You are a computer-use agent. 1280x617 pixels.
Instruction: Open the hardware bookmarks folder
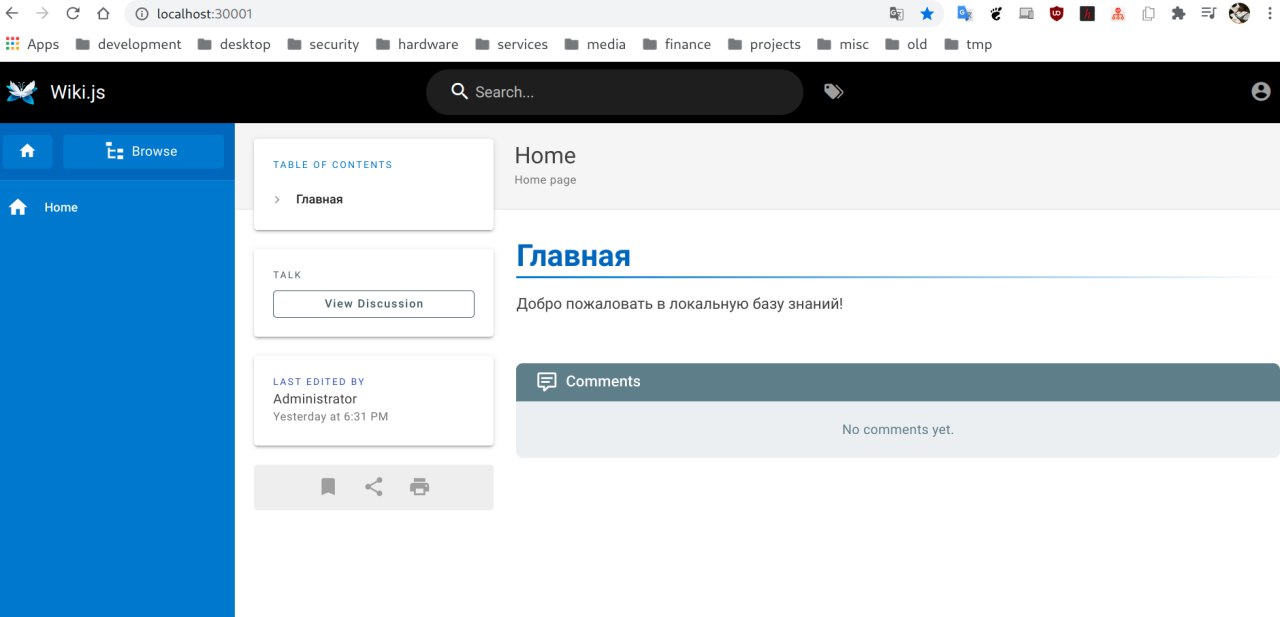417,44
